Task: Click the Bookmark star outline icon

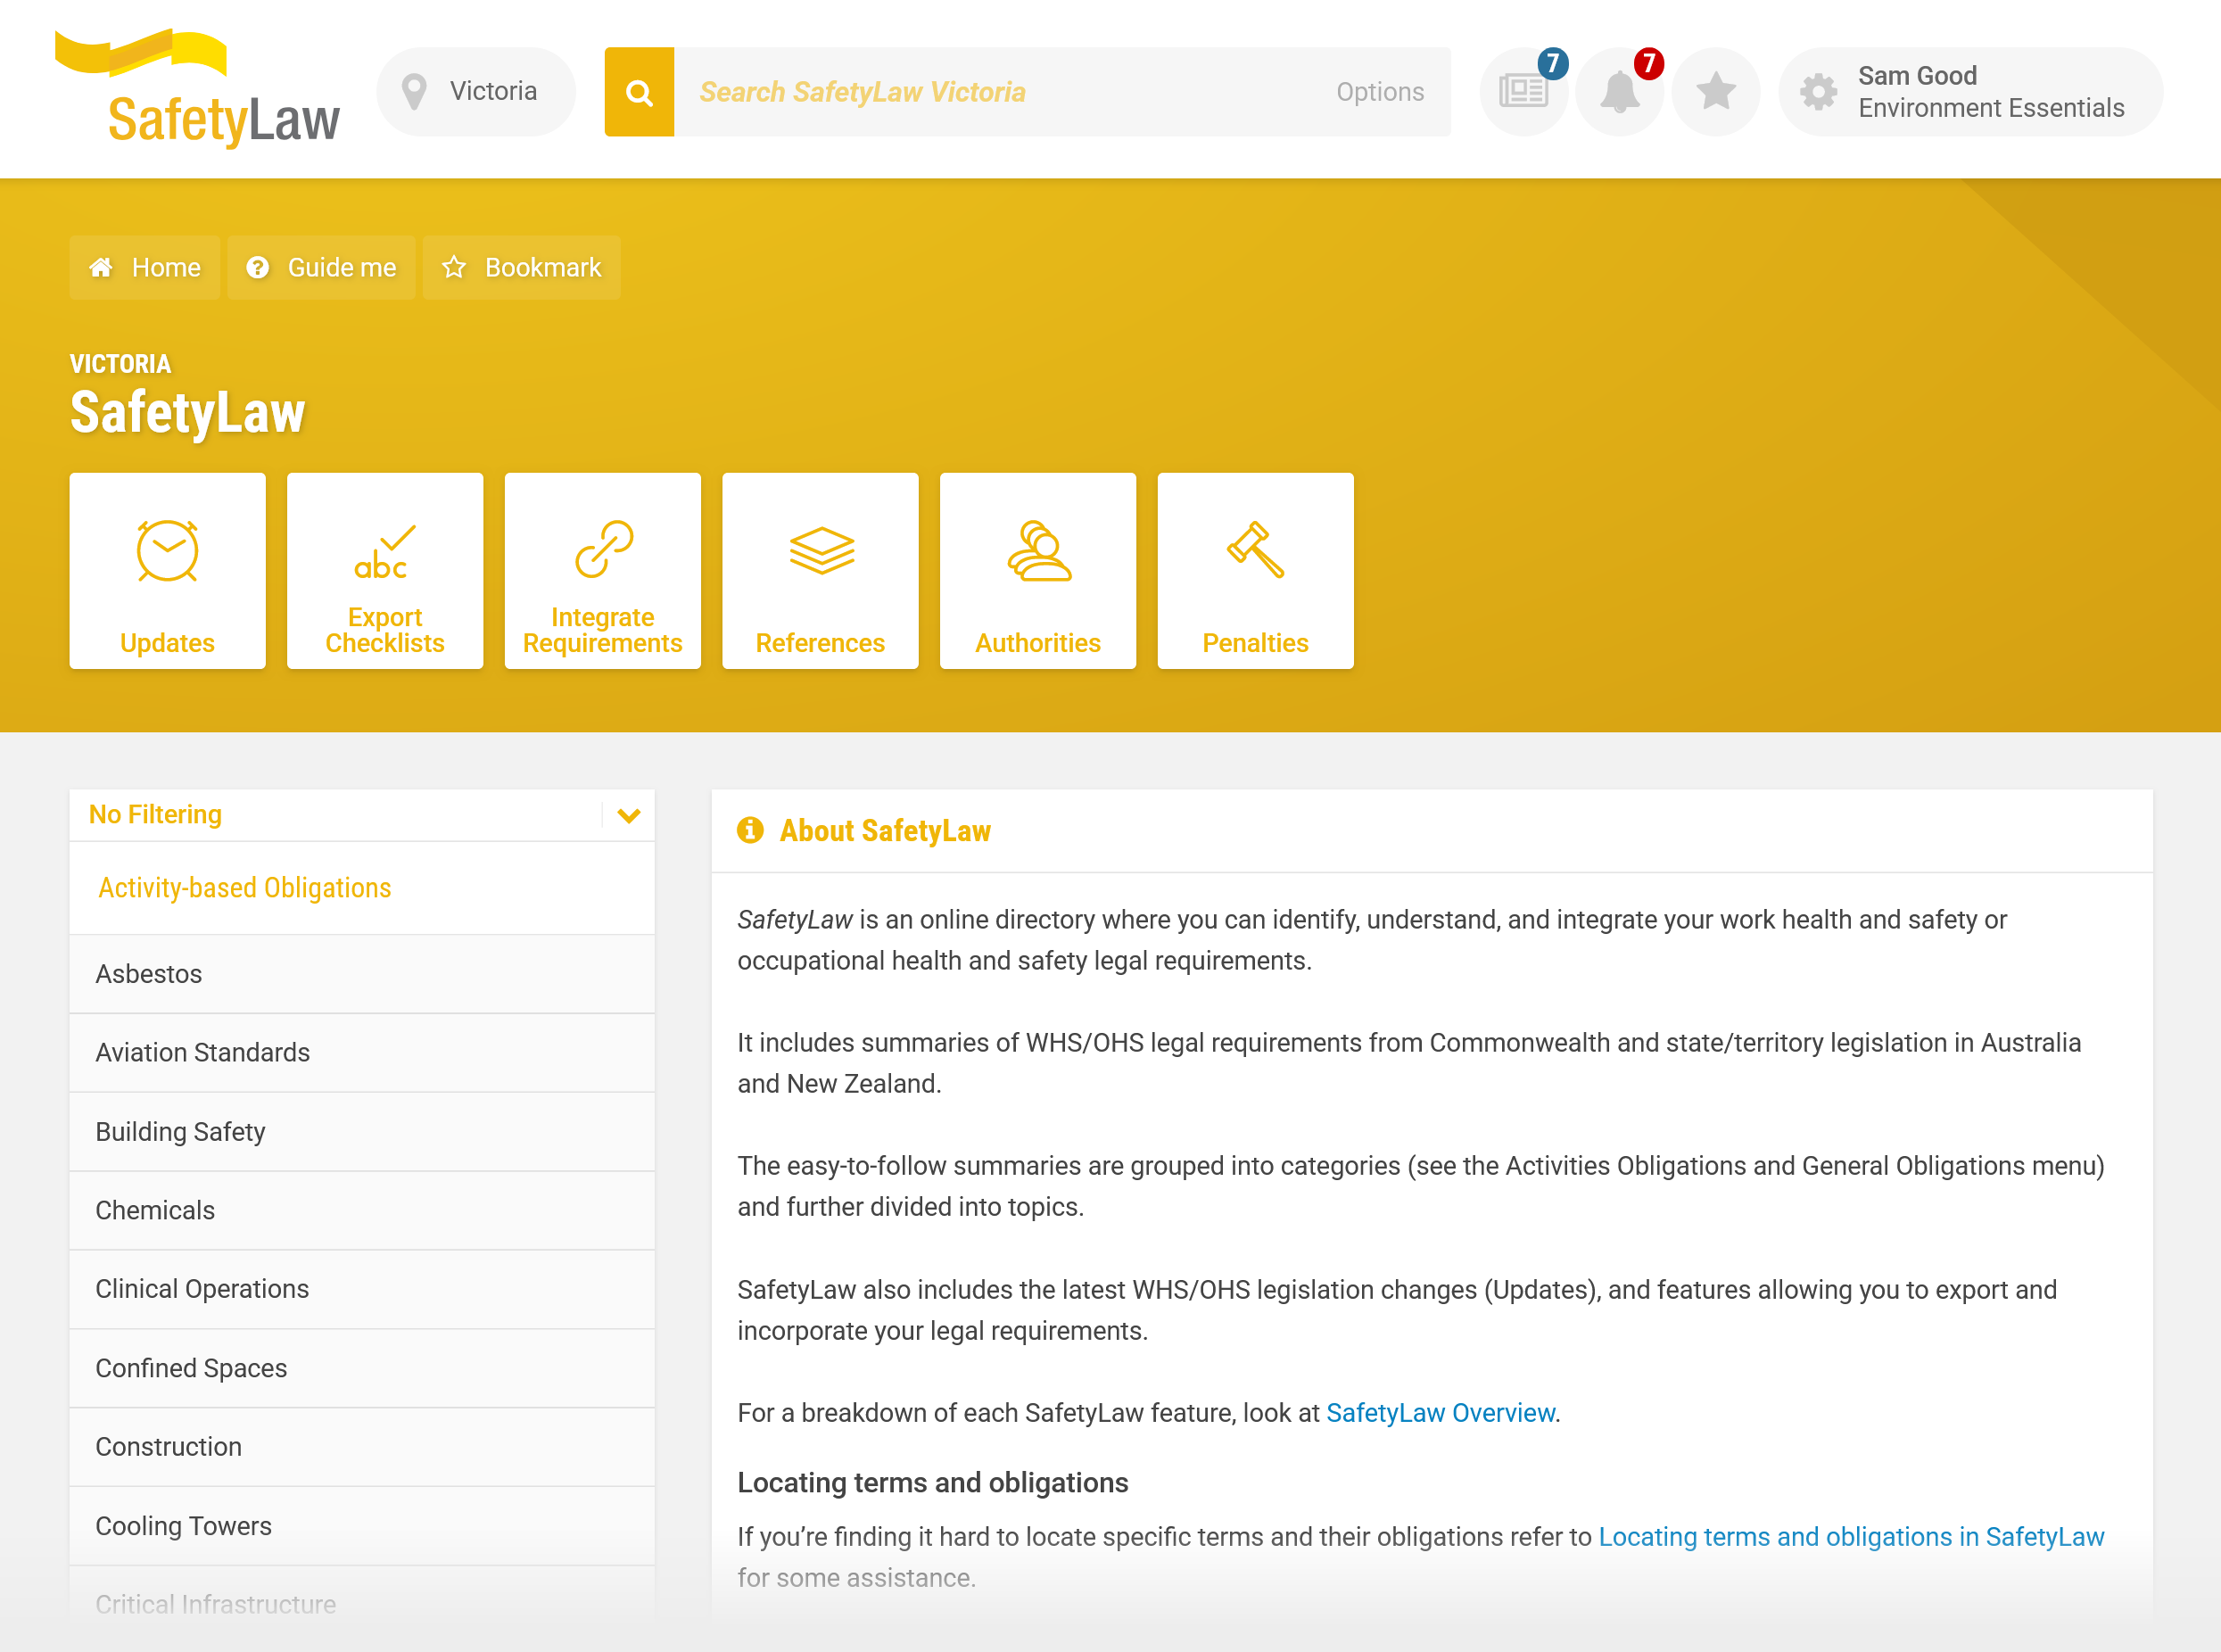Action: coord(454,267)
